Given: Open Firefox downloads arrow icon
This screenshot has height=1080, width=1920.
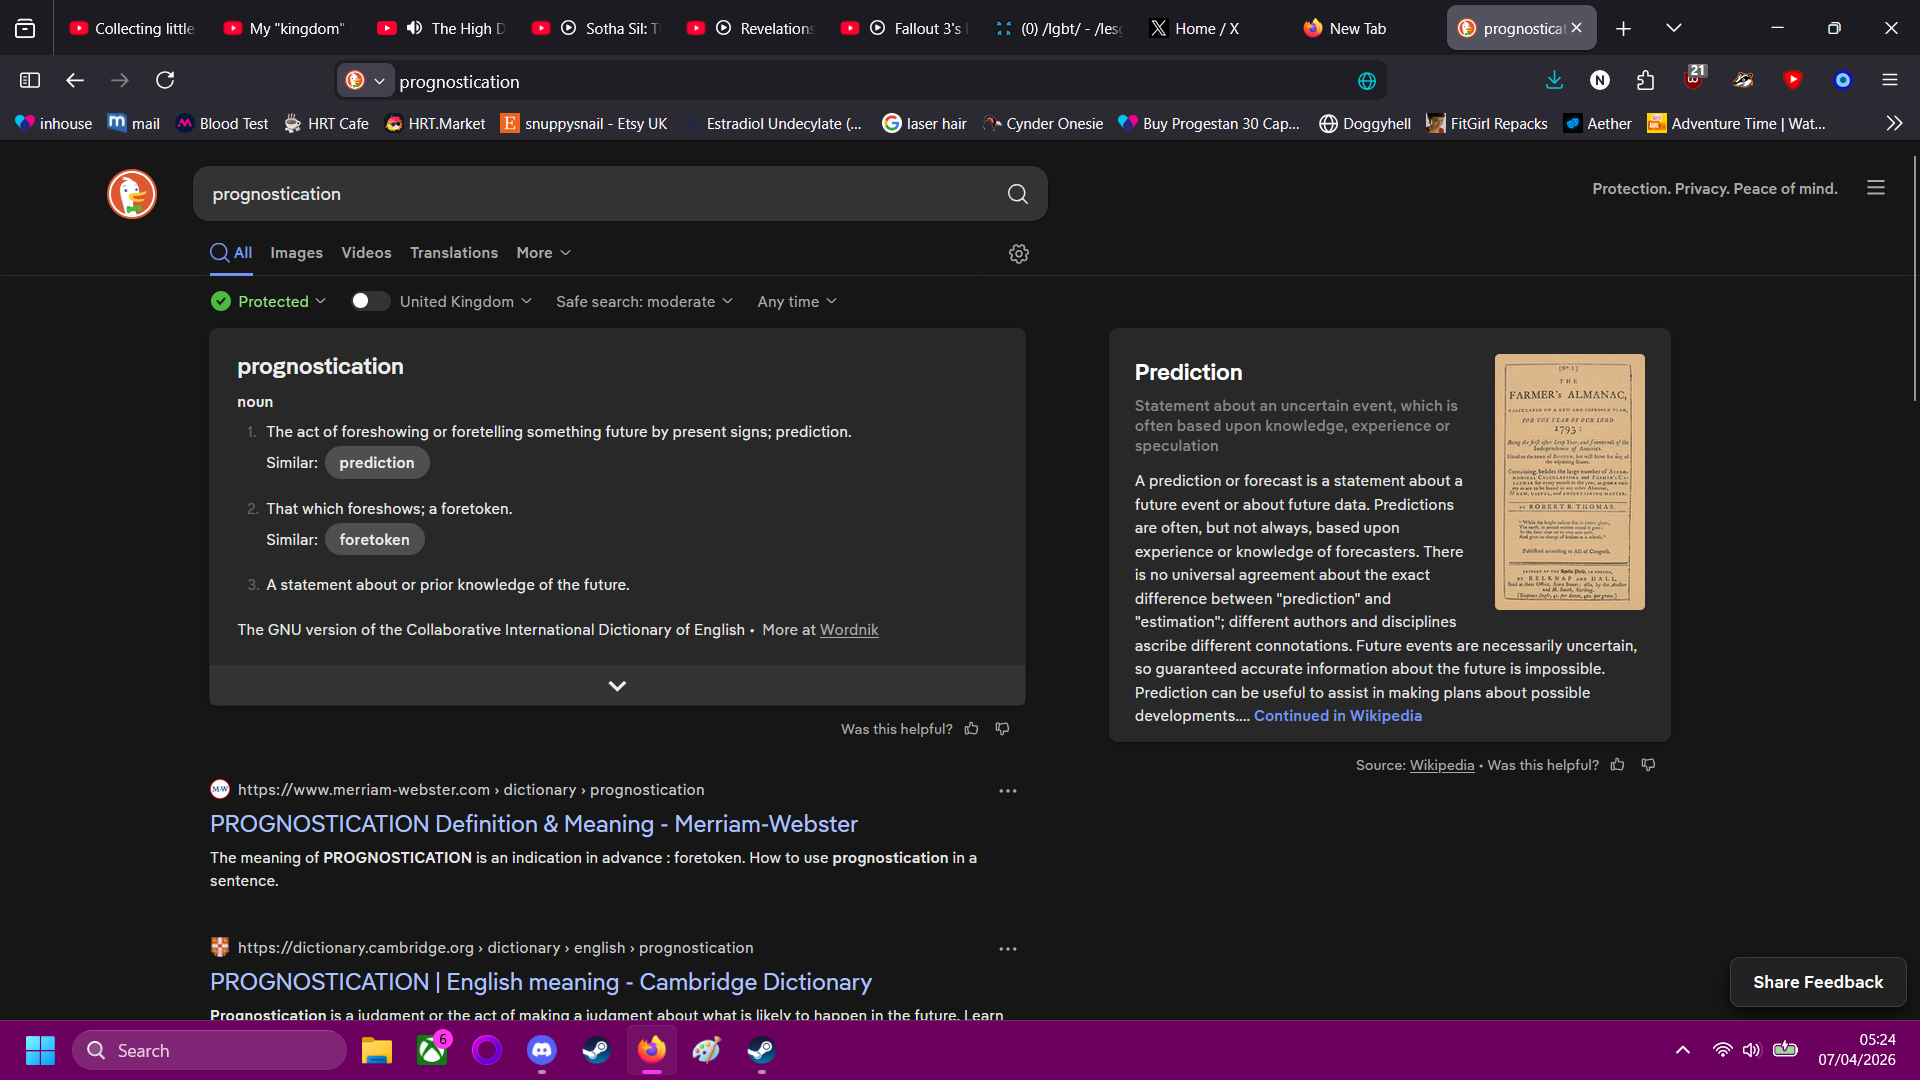Looking at the screenshot, I should (1554, 81).
